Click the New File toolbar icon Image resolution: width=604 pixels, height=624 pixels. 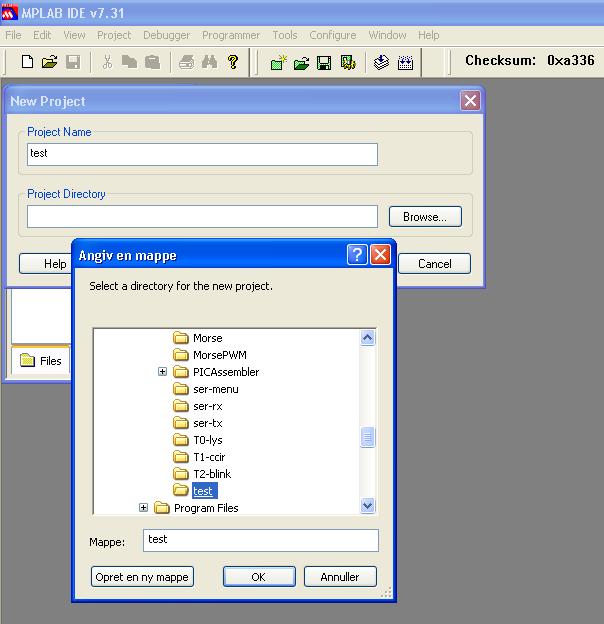tap(27, 62)
